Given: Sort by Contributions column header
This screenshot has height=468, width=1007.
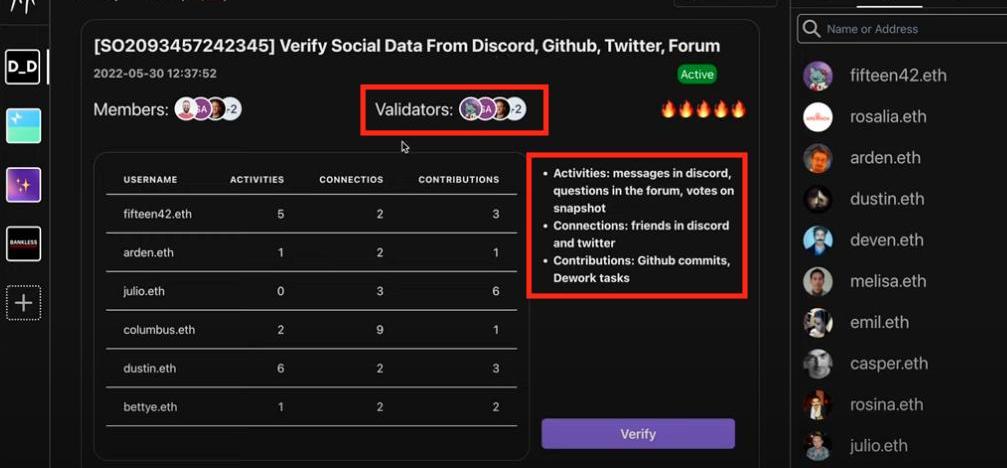Looking at the screenshot, I should 458,180.
